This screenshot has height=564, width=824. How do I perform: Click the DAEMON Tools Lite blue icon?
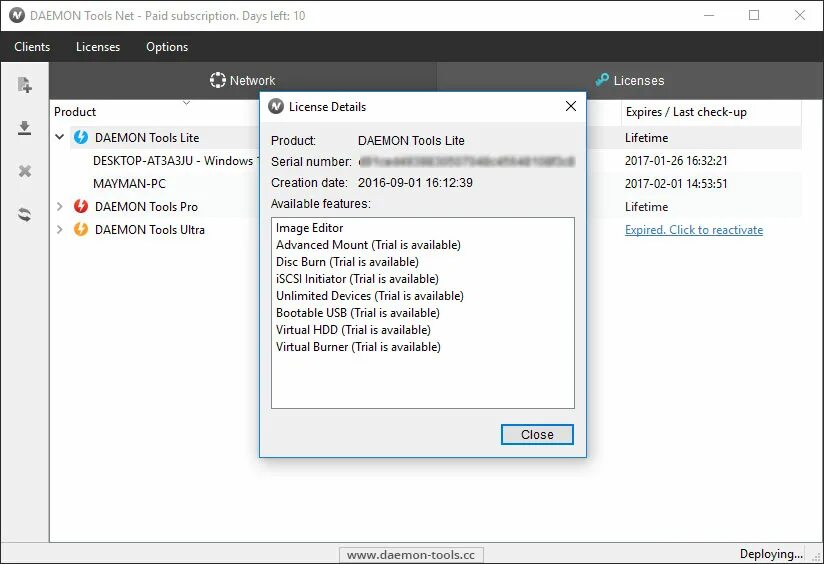coord(81,137)
